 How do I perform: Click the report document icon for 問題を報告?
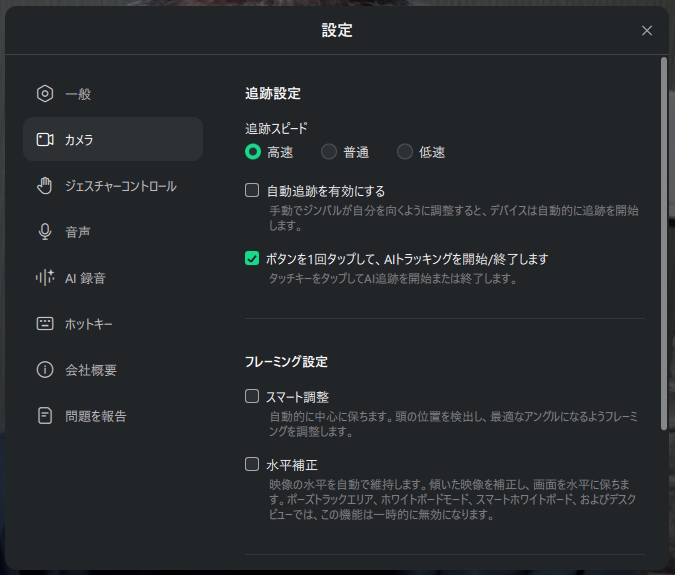tap(44, 416)
